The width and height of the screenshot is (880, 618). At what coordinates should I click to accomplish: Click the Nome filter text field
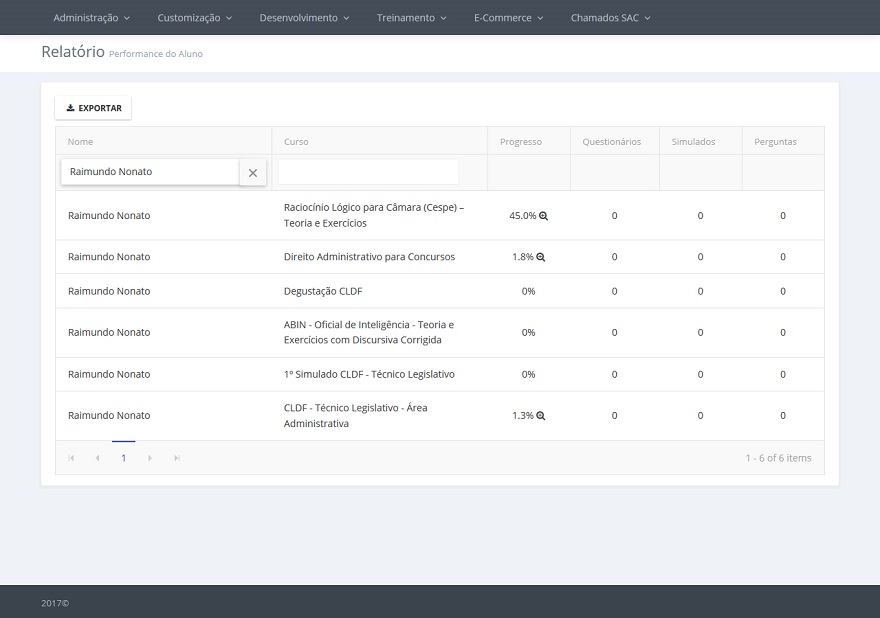pos(150,172)
